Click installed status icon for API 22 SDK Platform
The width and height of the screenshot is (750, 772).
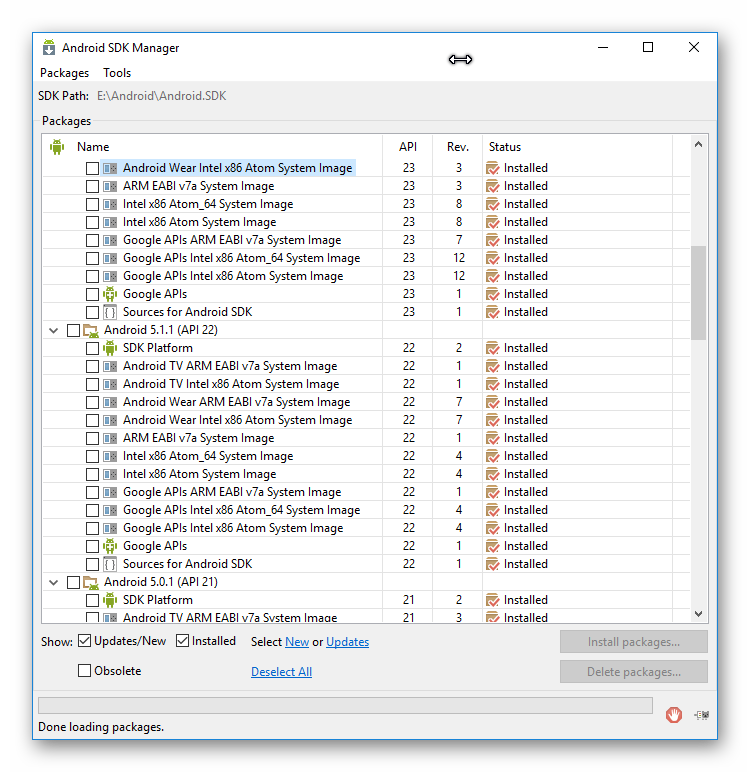pyautogui.click(x=492, y=348)
